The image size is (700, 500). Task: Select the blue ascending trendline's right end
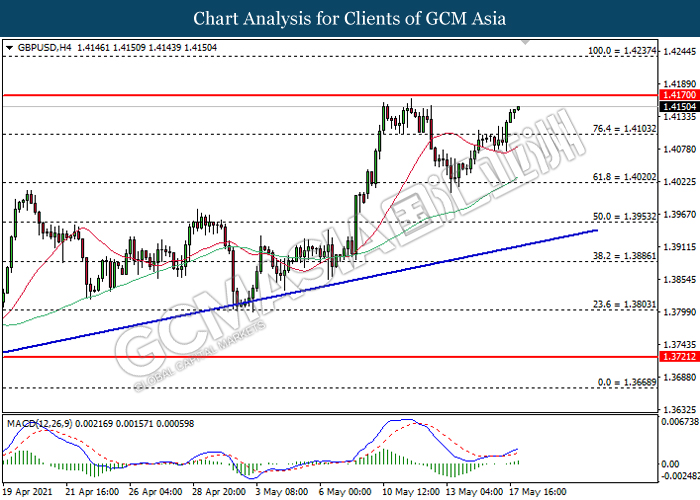[x=596, y=230]
